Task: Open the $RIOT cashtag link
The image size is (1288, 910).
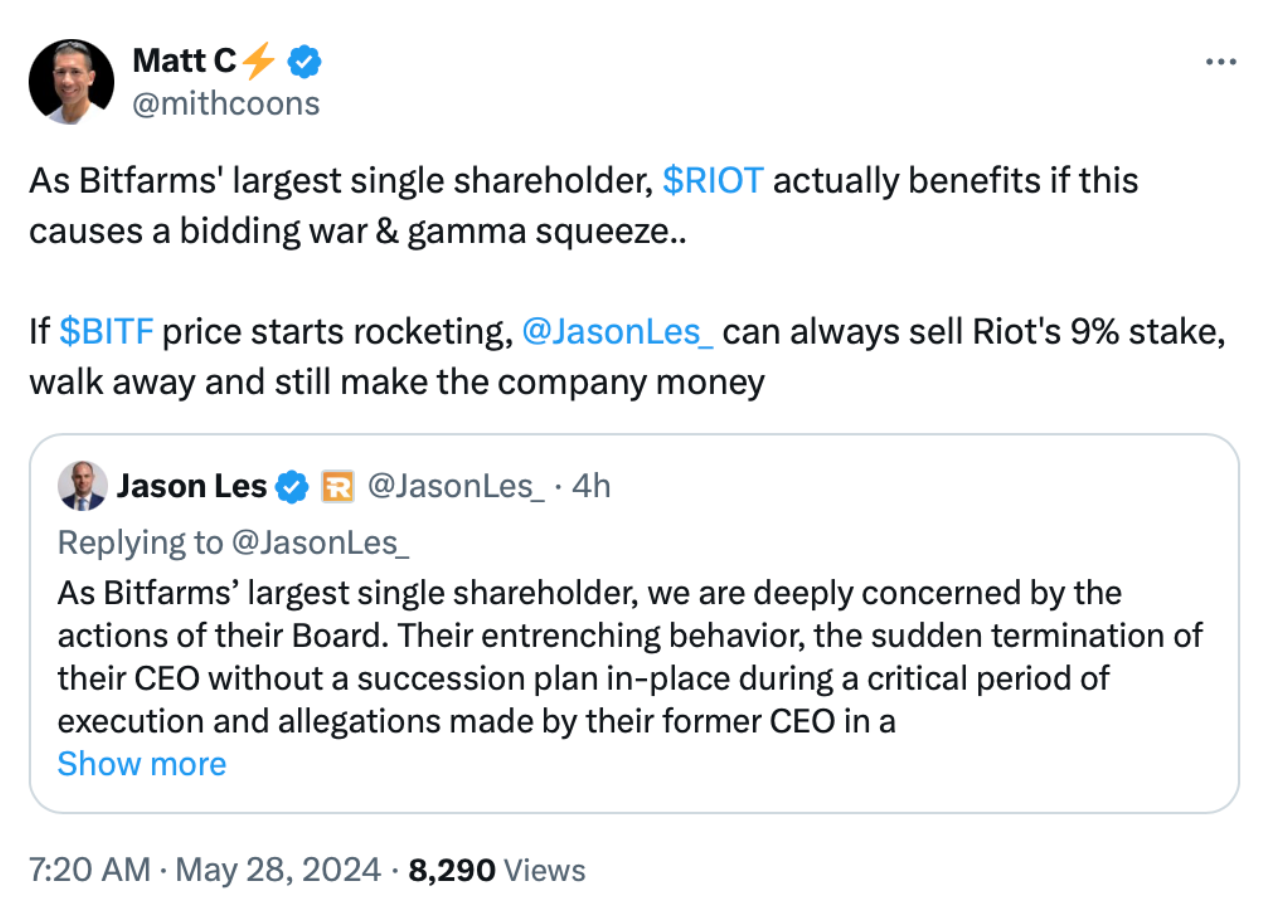Action: 714,181
